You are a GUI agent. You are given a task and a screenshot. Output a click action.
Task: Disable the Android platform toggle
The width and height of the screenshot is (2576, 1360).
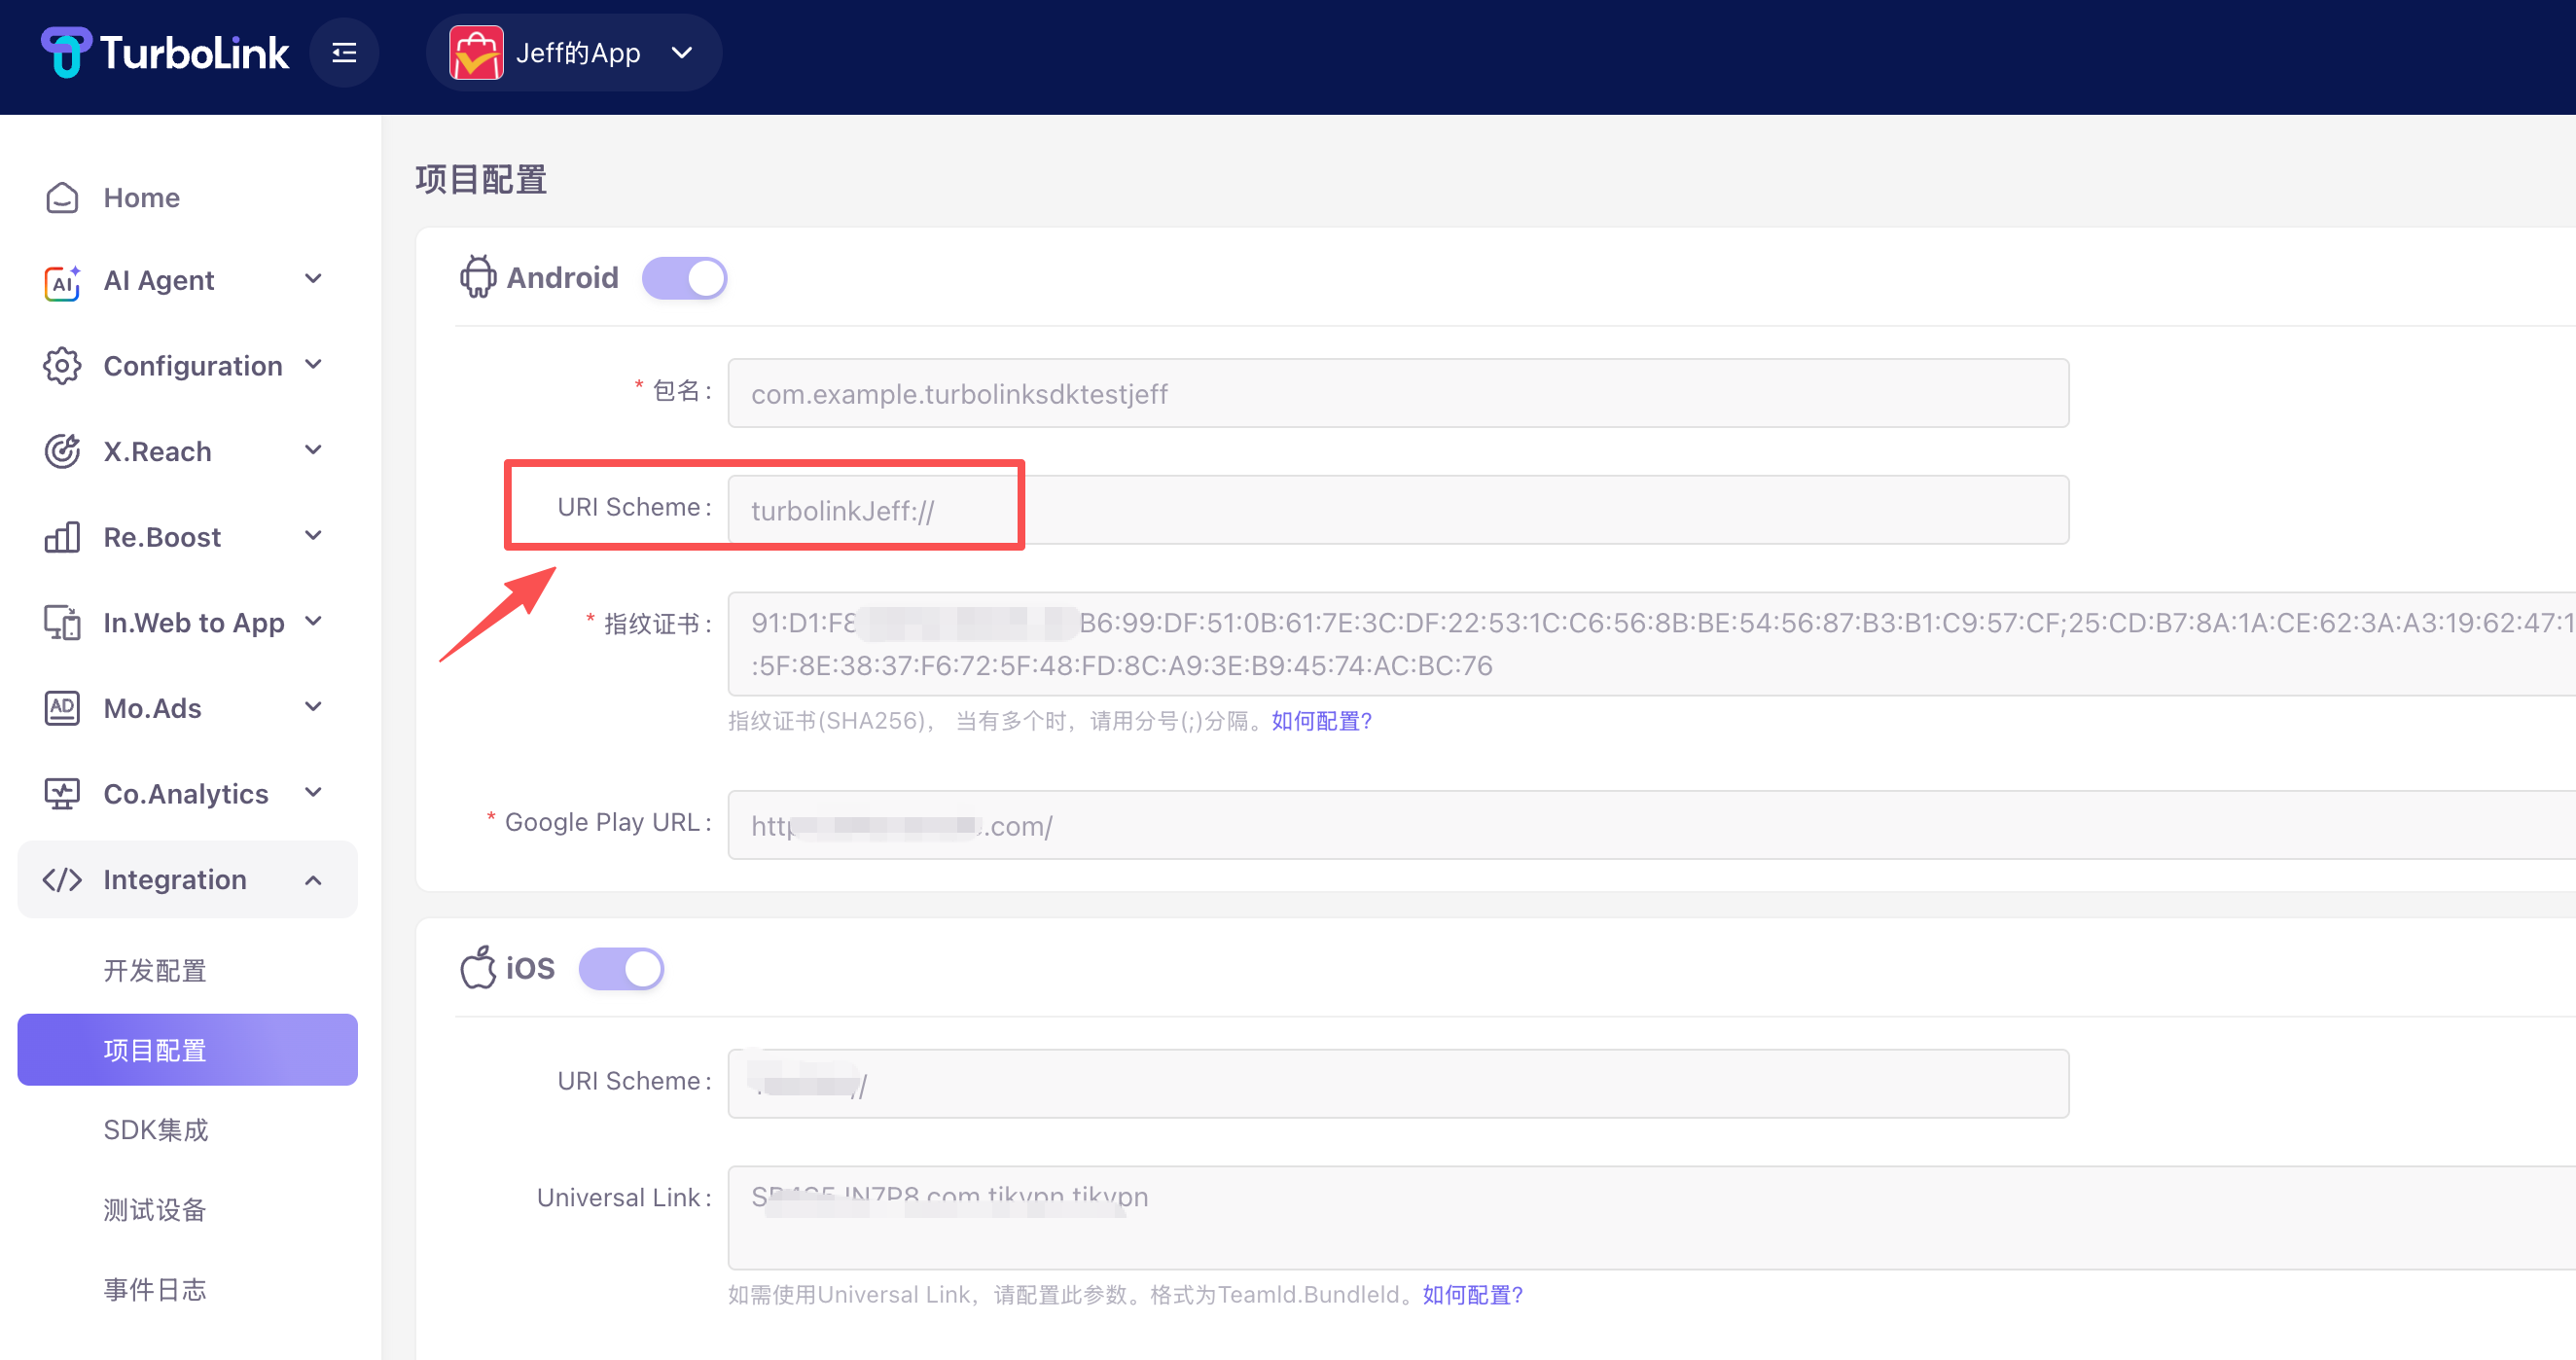[x=684, y=278]
